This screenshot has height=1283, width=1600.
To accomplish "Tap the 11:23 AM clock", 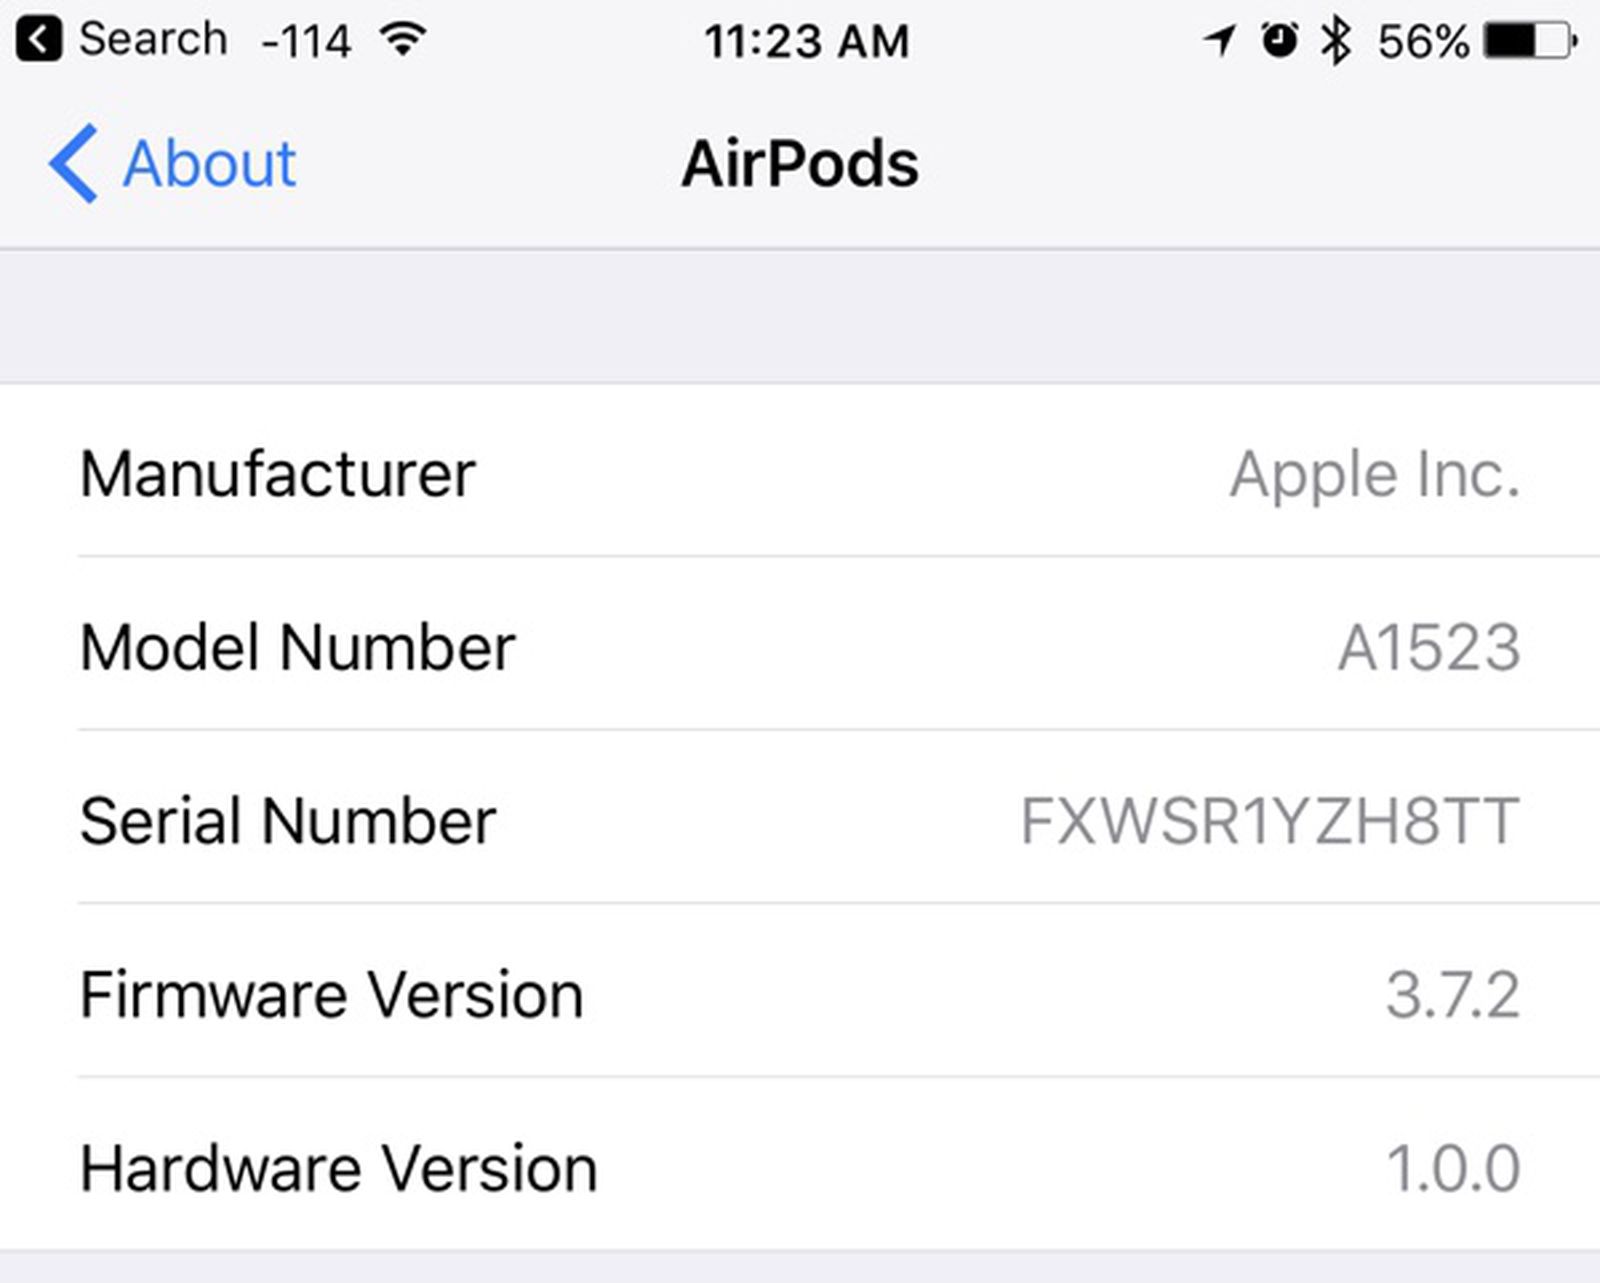I will pyautogui.click(x=806, y=42).
